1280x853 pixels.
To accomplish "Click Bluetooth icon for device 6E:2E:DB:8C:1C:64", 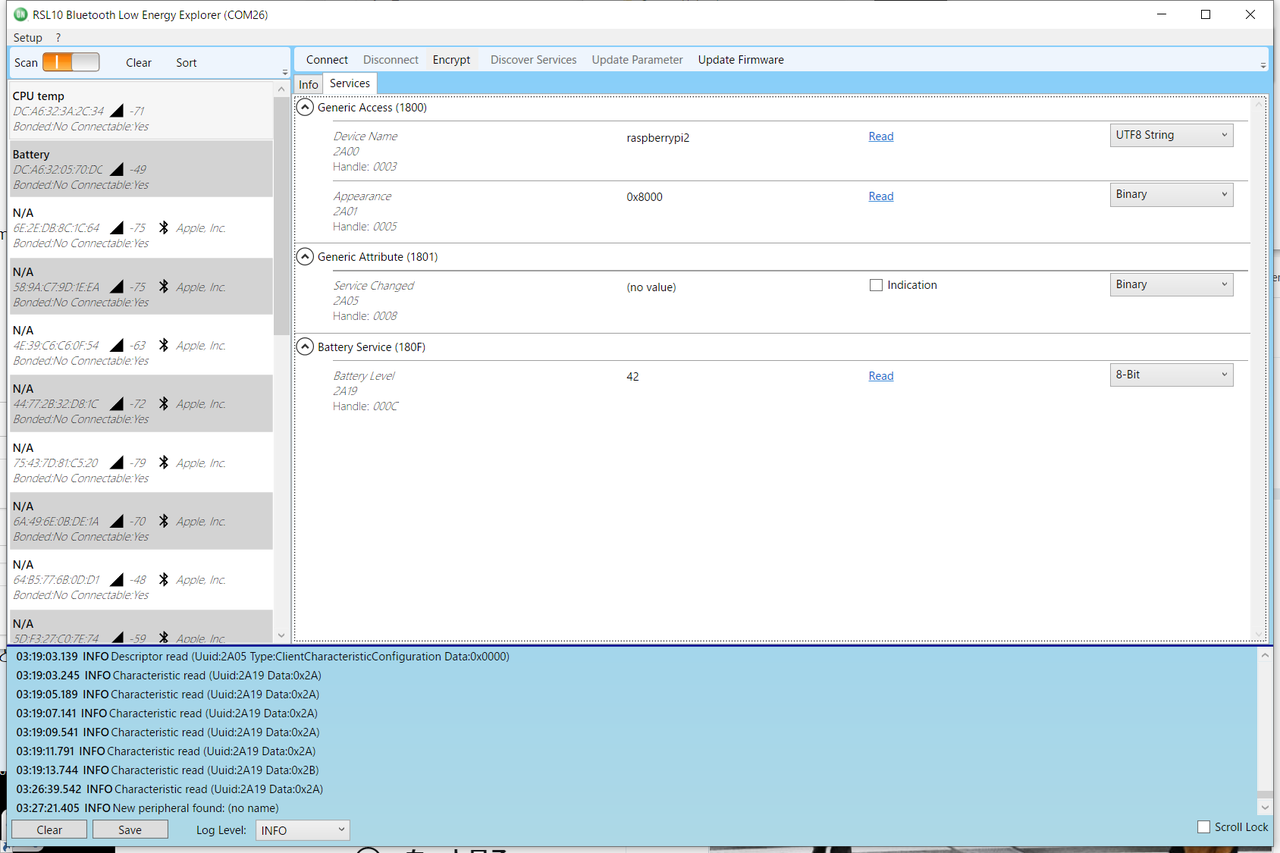I will [x=164, y=228].
